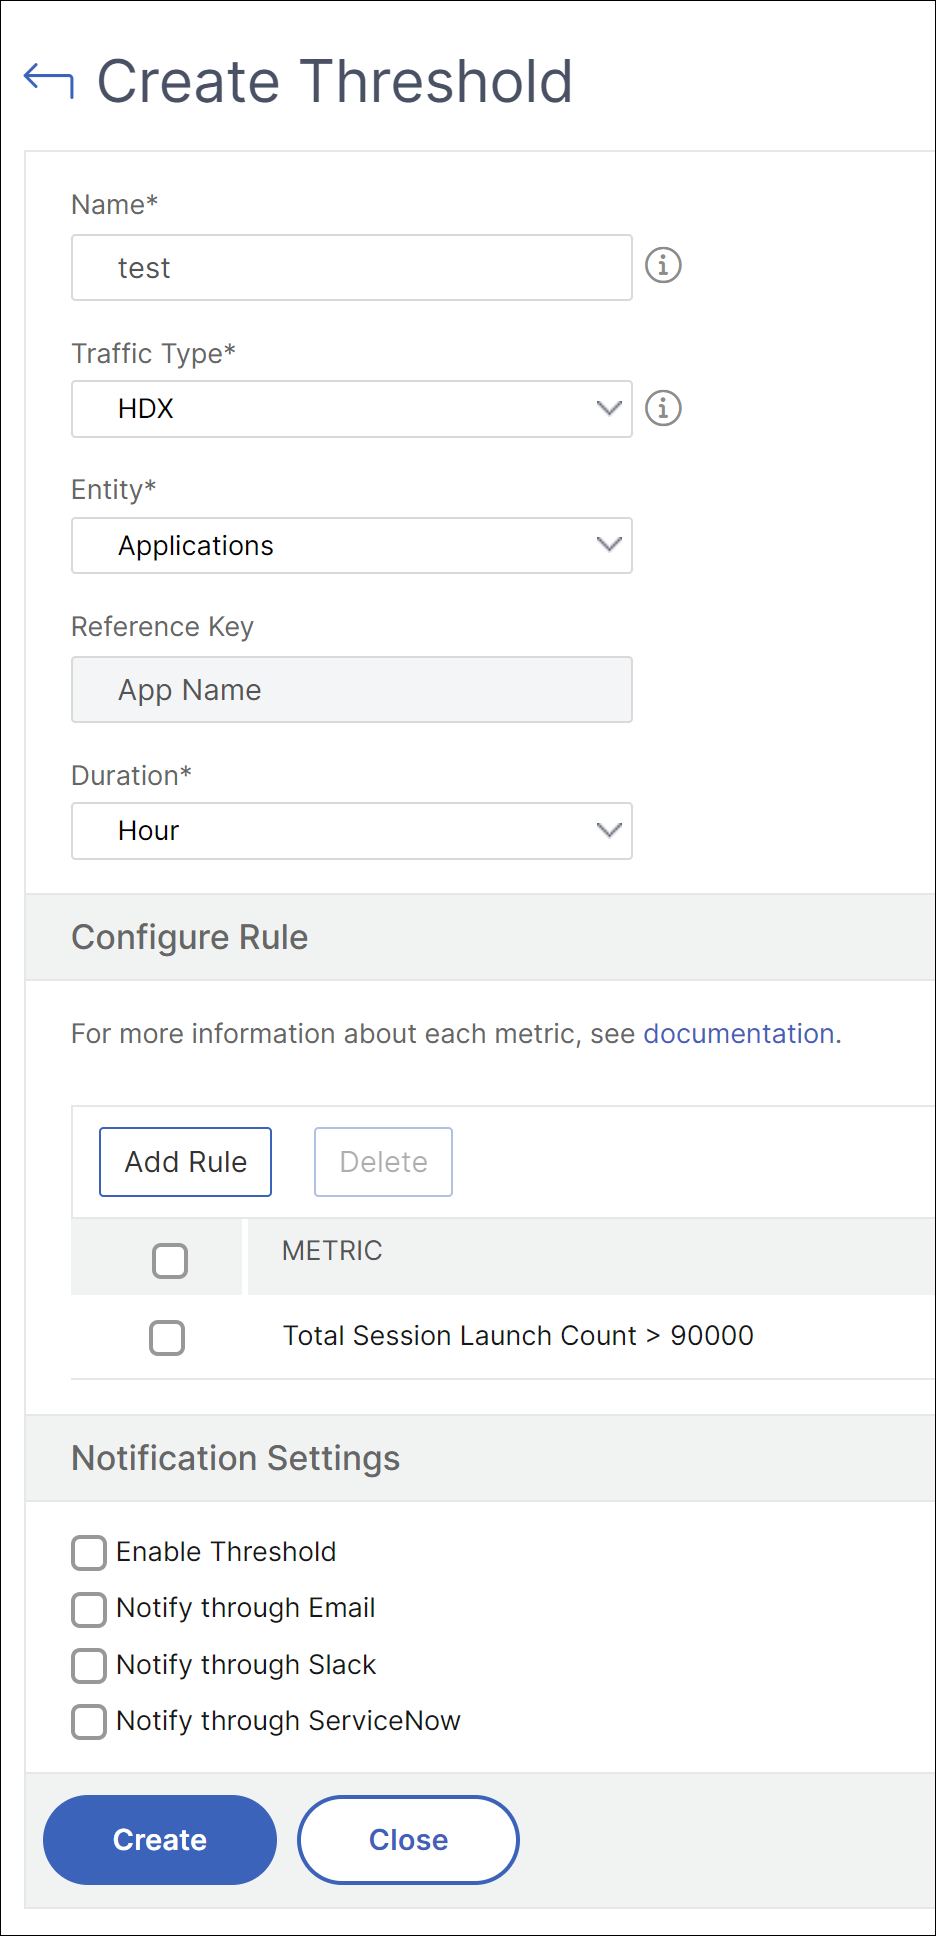Screen dimensions: 936x1936
Task: Open the Entity dropdown showing Applications
Action: (352, 545)
